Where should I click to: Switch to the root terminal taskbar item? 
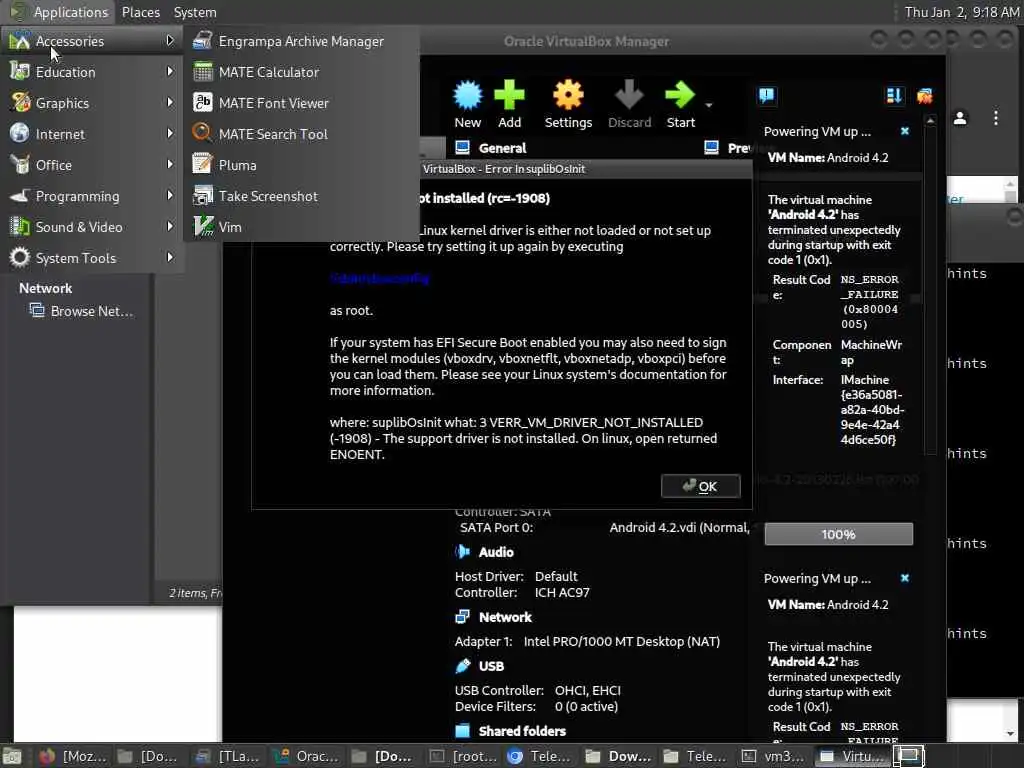pyautogui.click(x=463, y=756)
